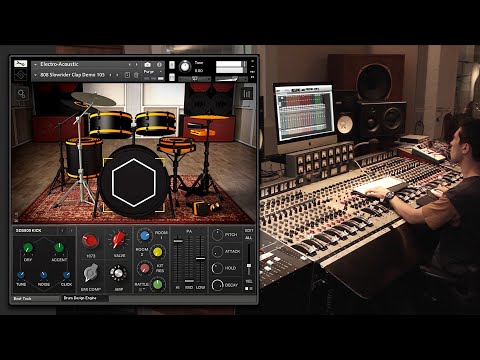
Task: Click the instrument wrench logo icon
Action: click(x=21, y=63)
